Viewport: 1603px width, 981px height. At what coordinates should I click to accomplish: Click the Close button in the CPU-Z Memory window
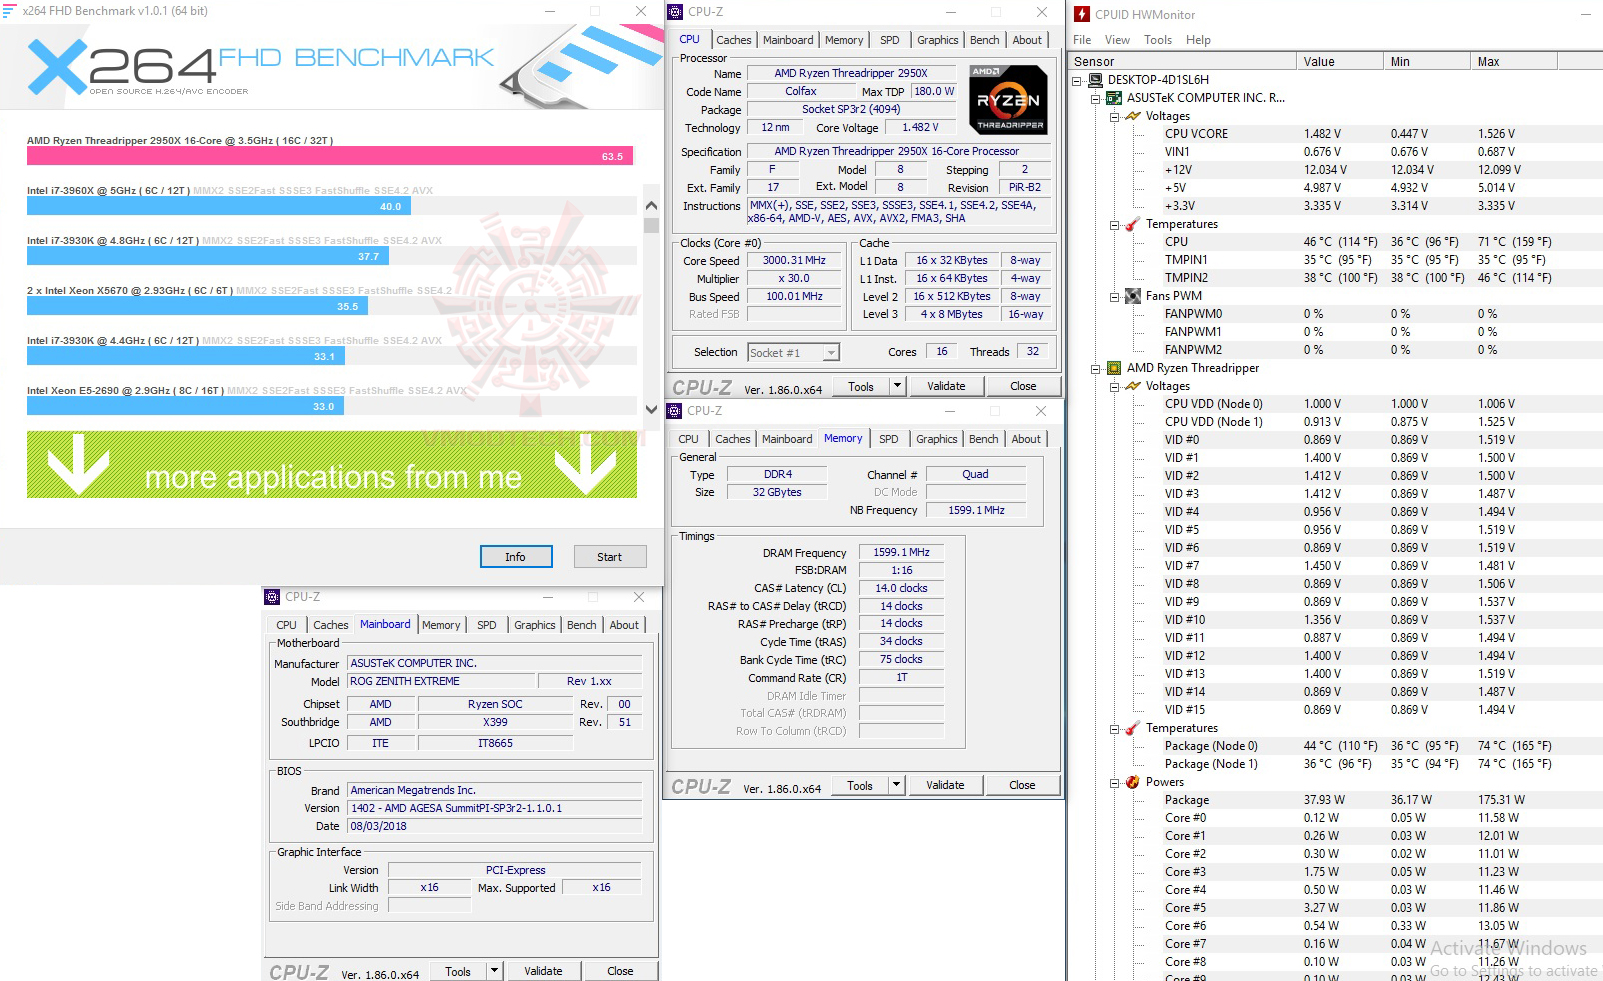(1022, 785)
